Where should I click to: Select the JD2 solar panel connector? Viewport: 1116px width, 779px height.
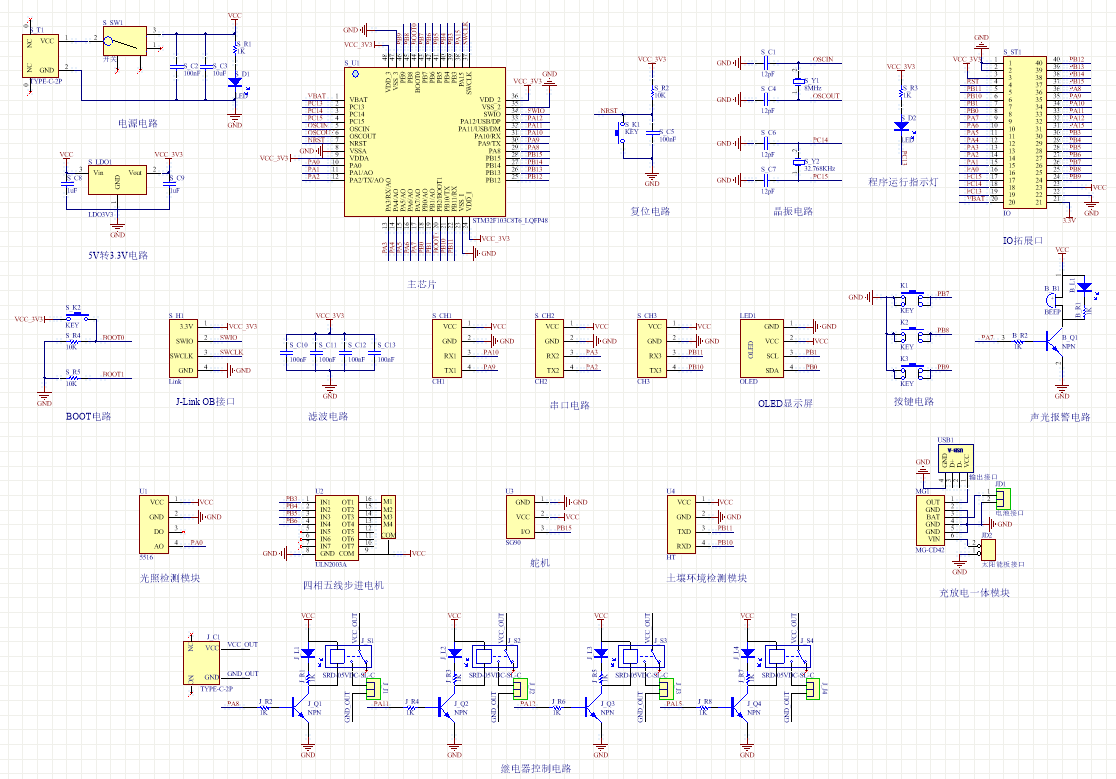[988, 550]
